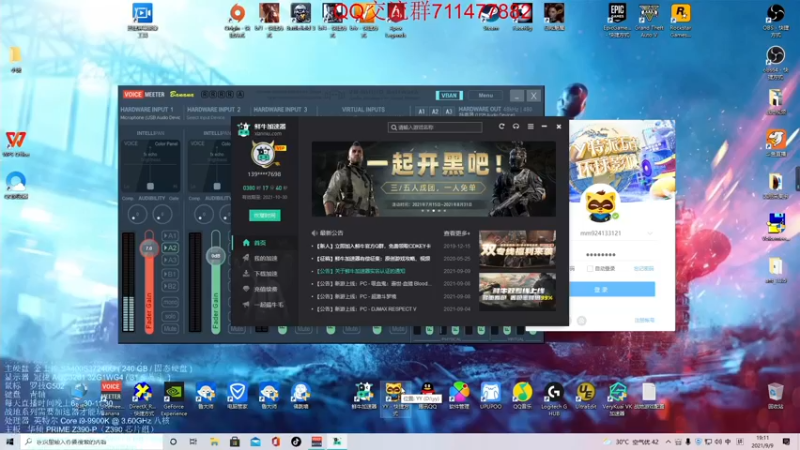Click the A1 hardware out selector
This screenshot has height=450, width=800.
421,111
